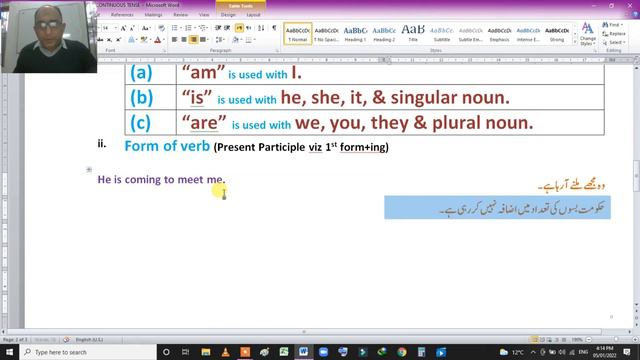
Task: Align text left
Action: pyautogui.click(x=174, y=40)
